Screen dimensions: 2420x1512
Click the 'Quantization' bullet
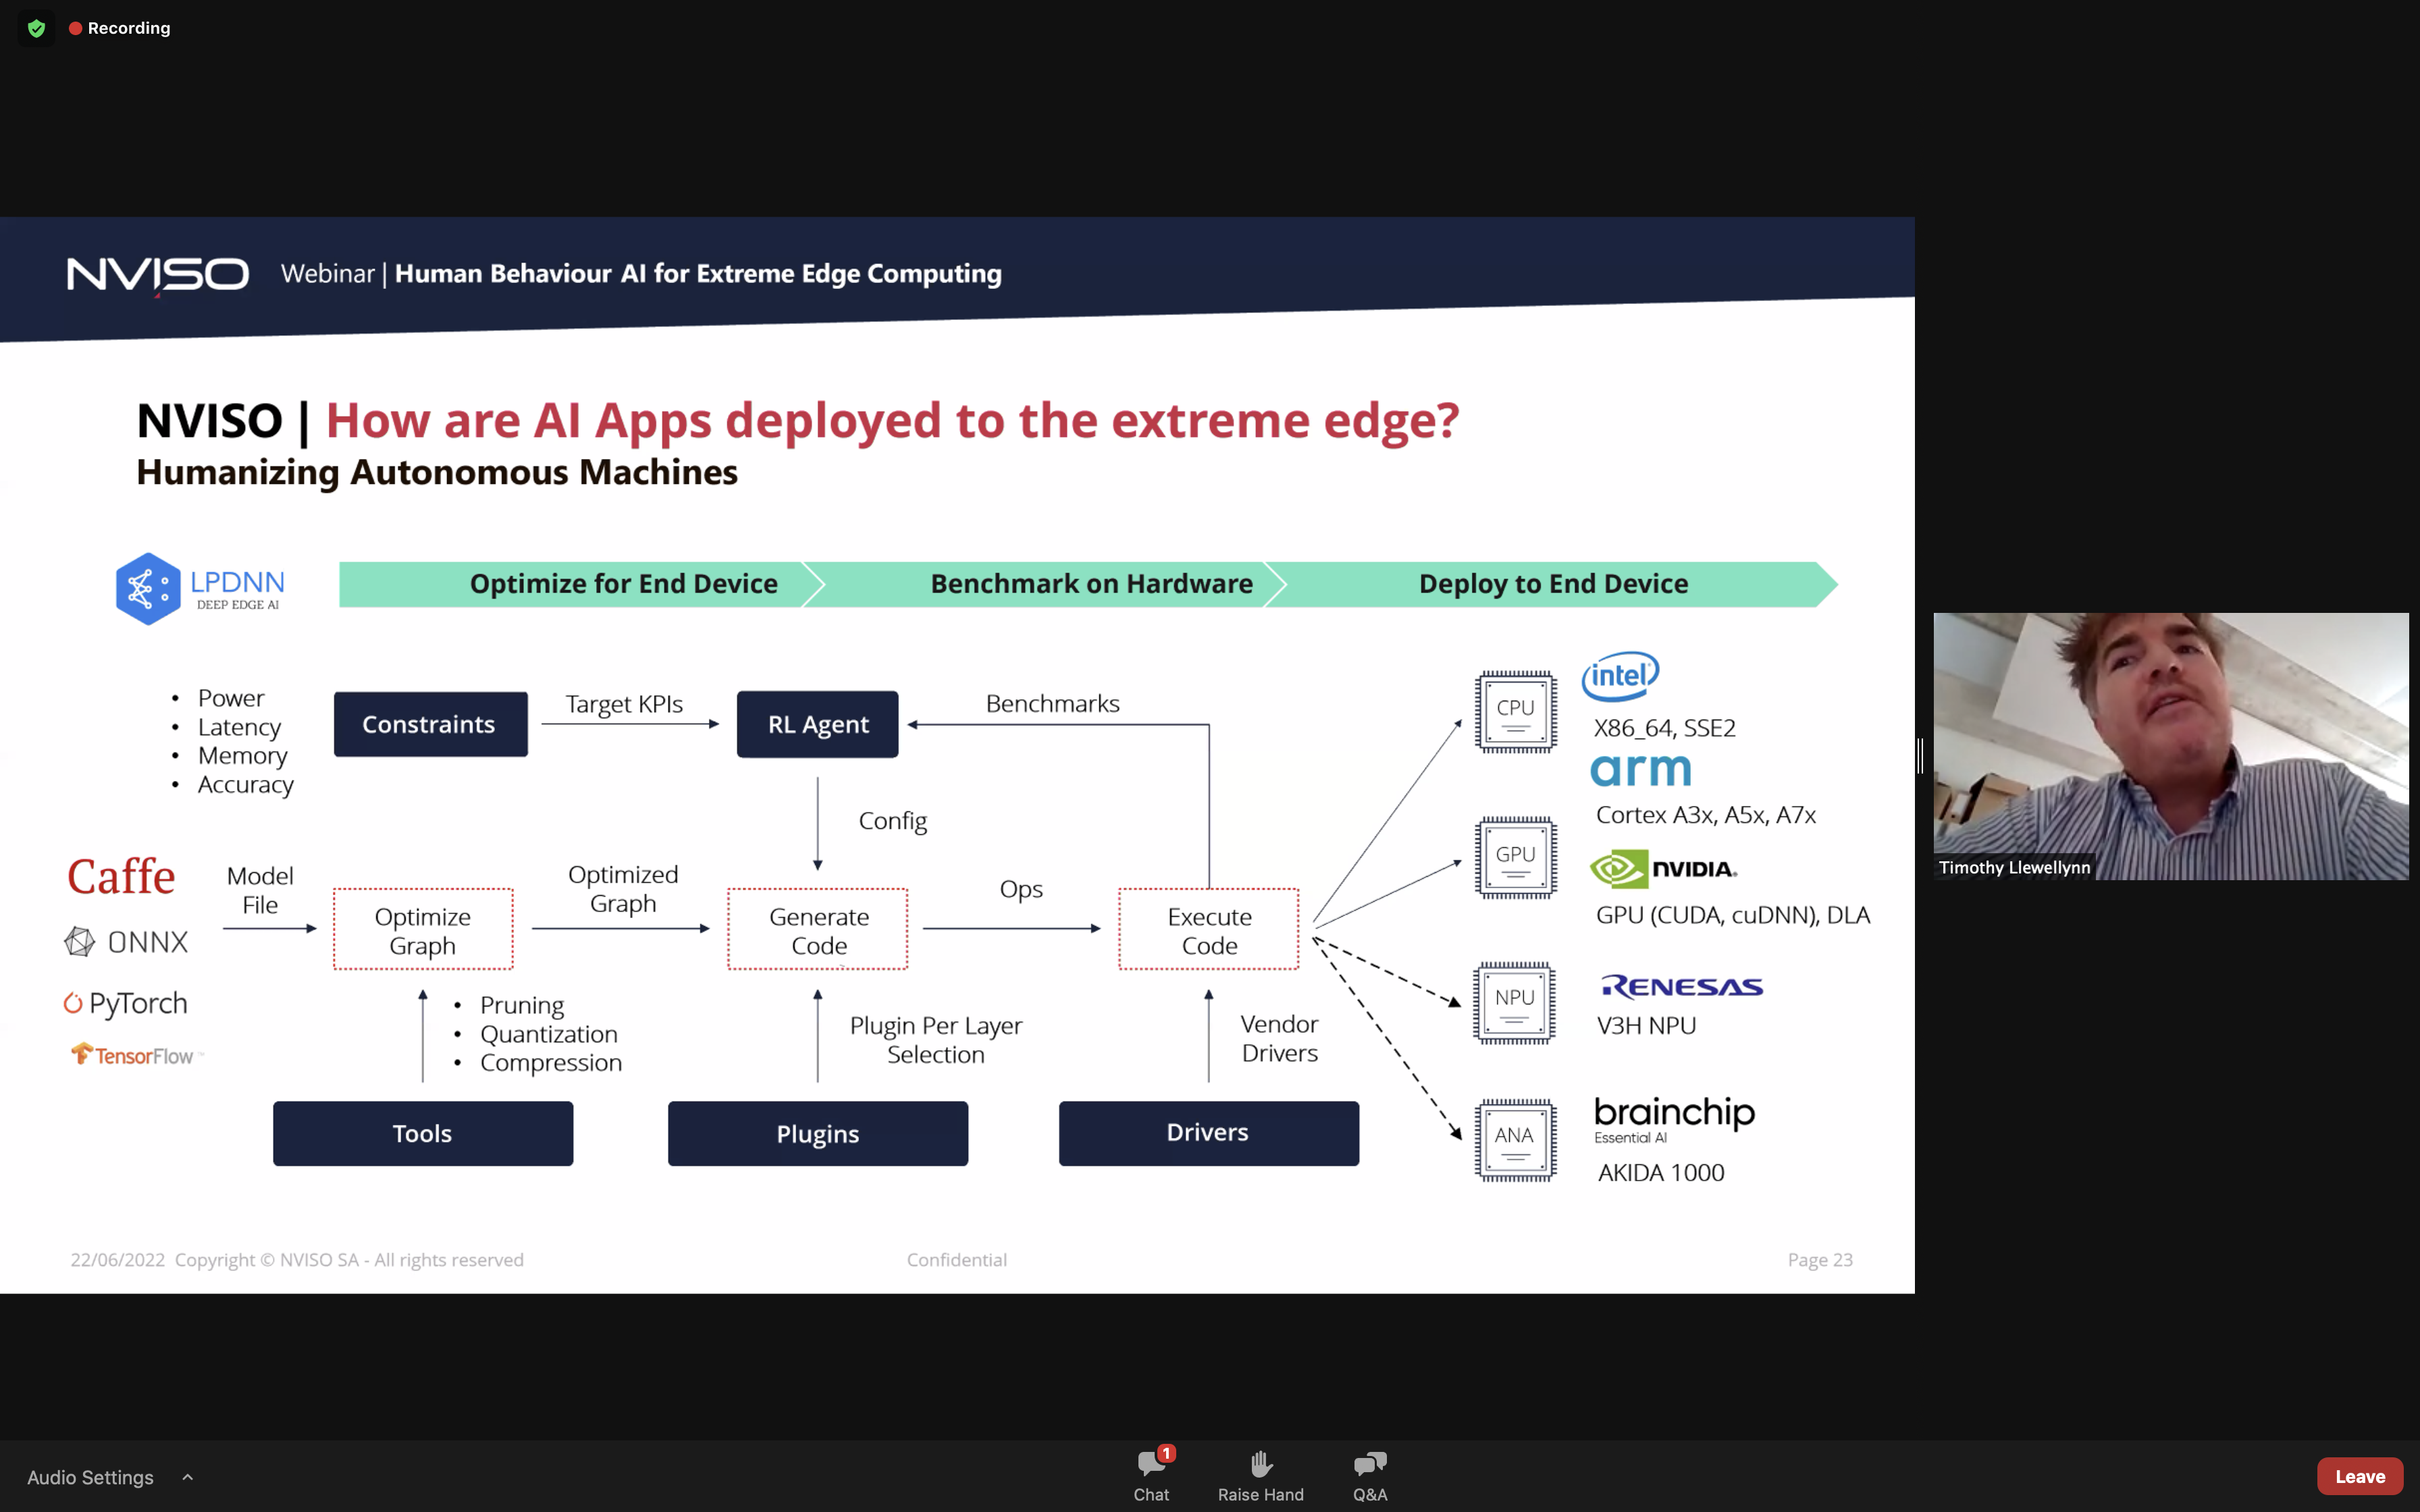click(548, 1033)
